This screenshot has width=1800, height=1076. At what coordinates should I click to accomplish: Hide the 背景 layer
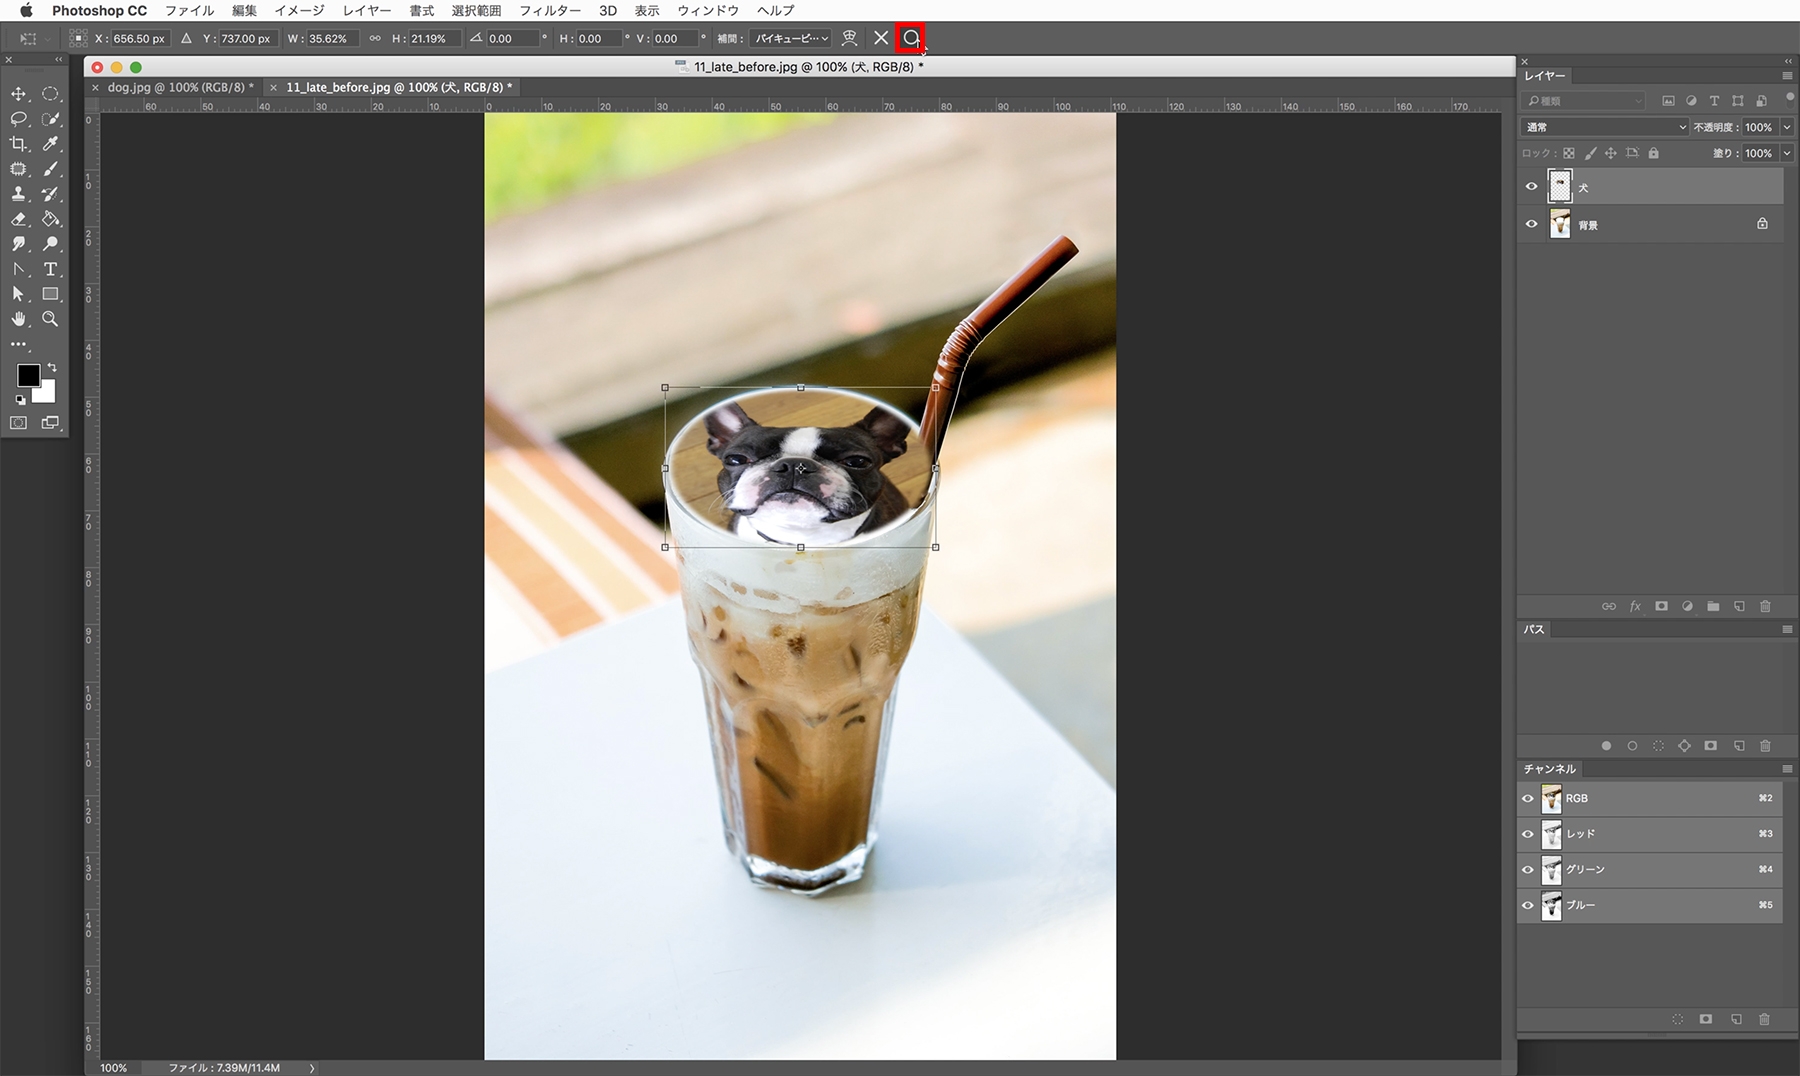pyautogui.click(x=1531, y=224)
